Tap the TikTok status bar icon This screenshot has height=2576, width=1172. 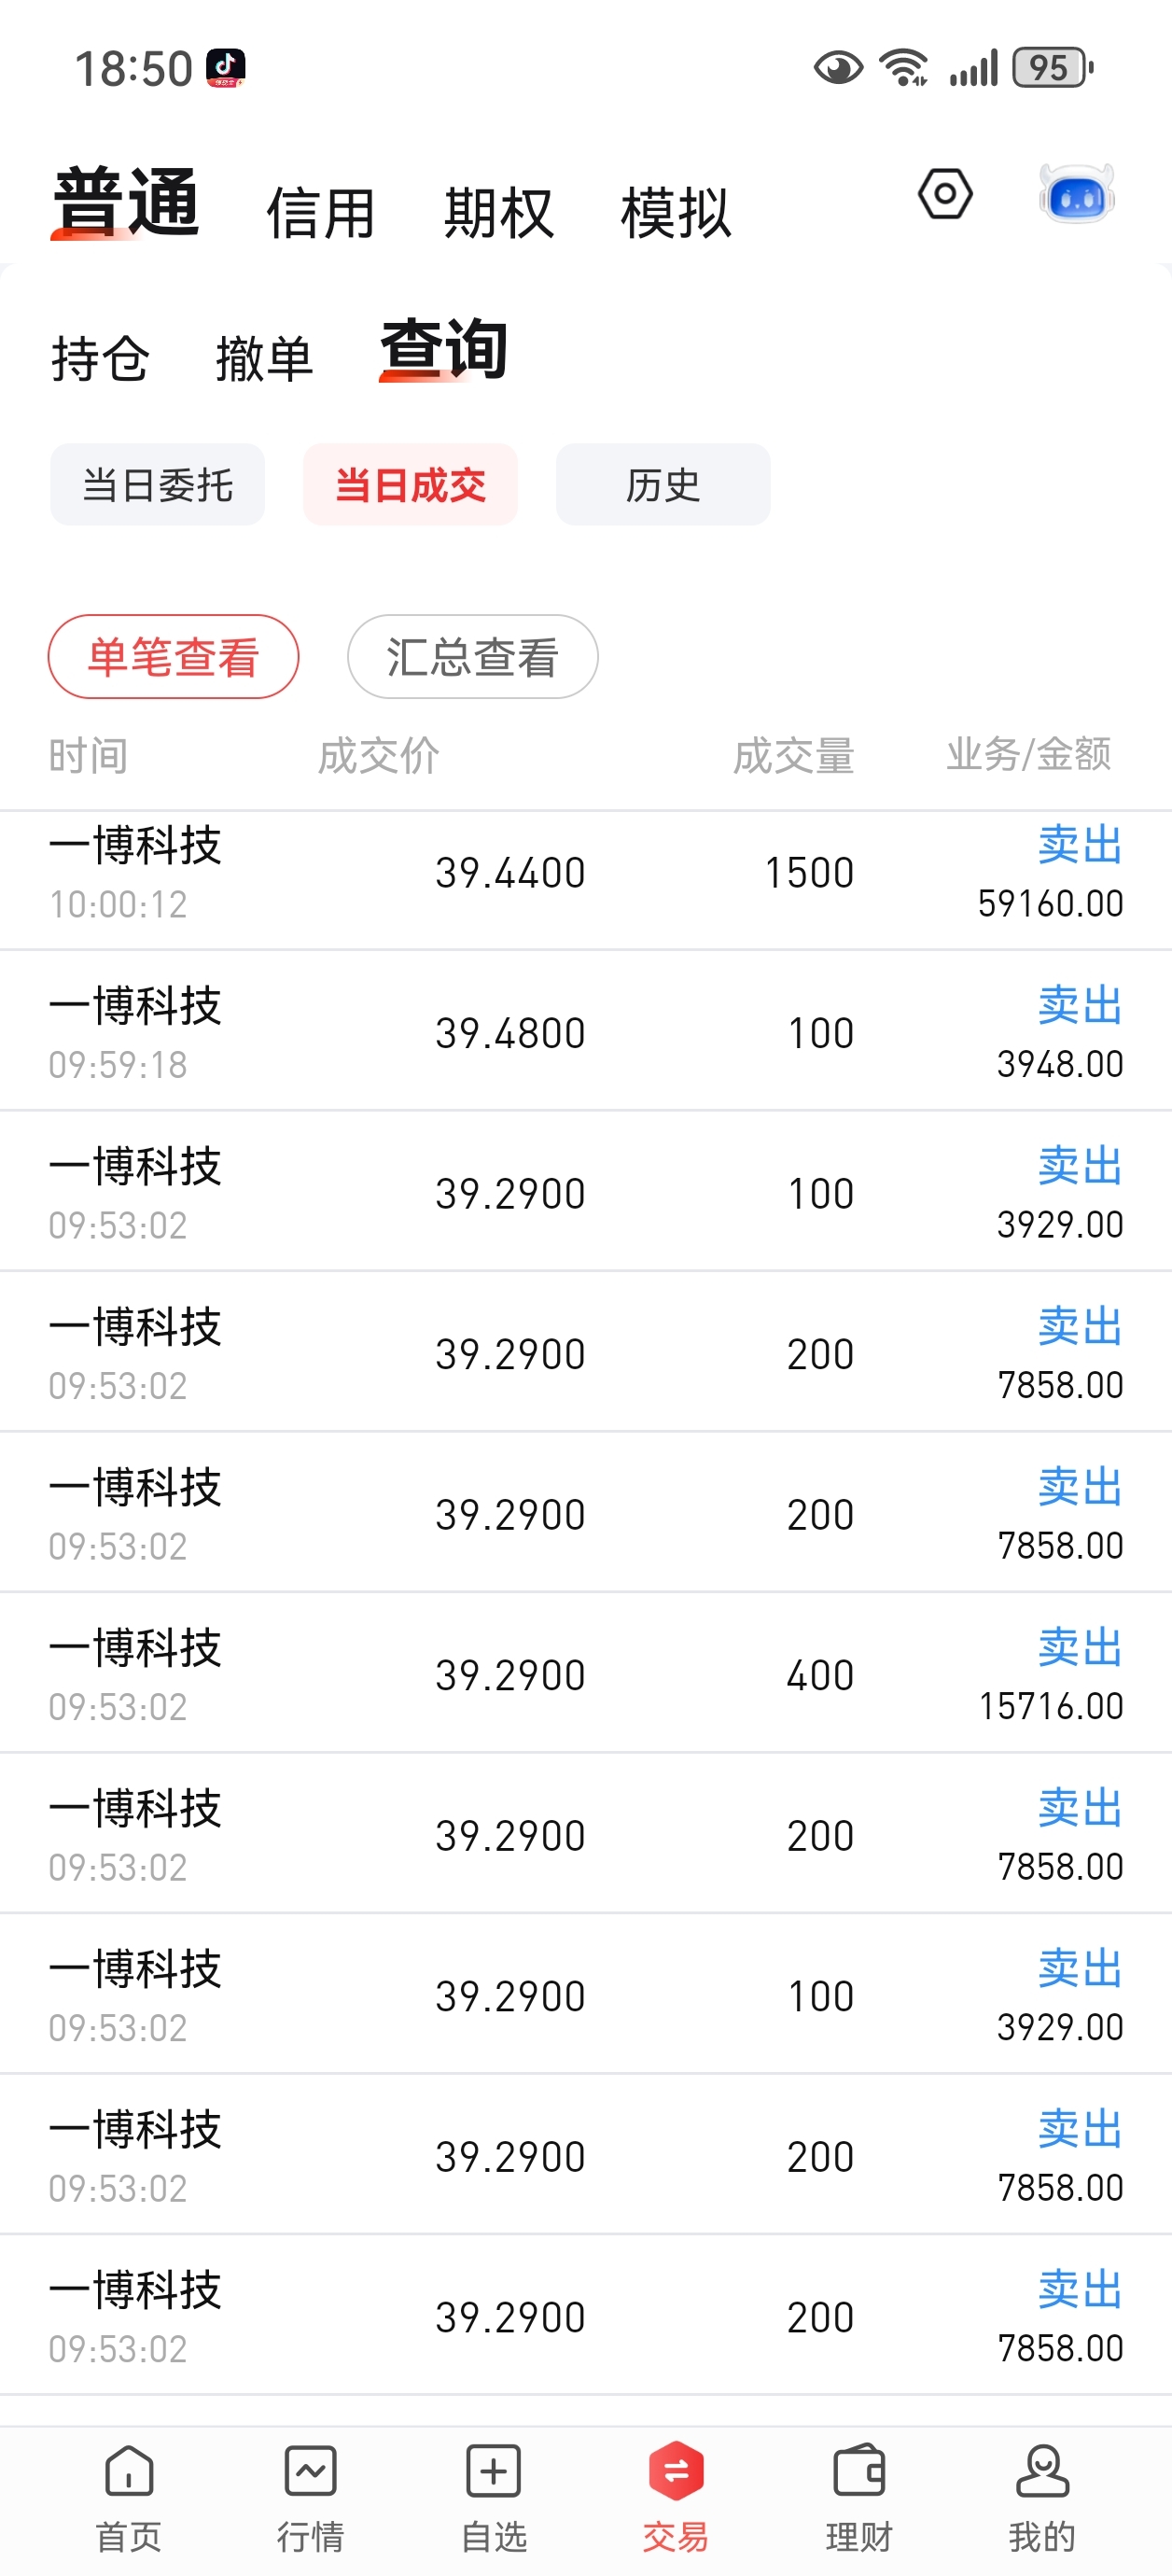click(x=226, y=68)
